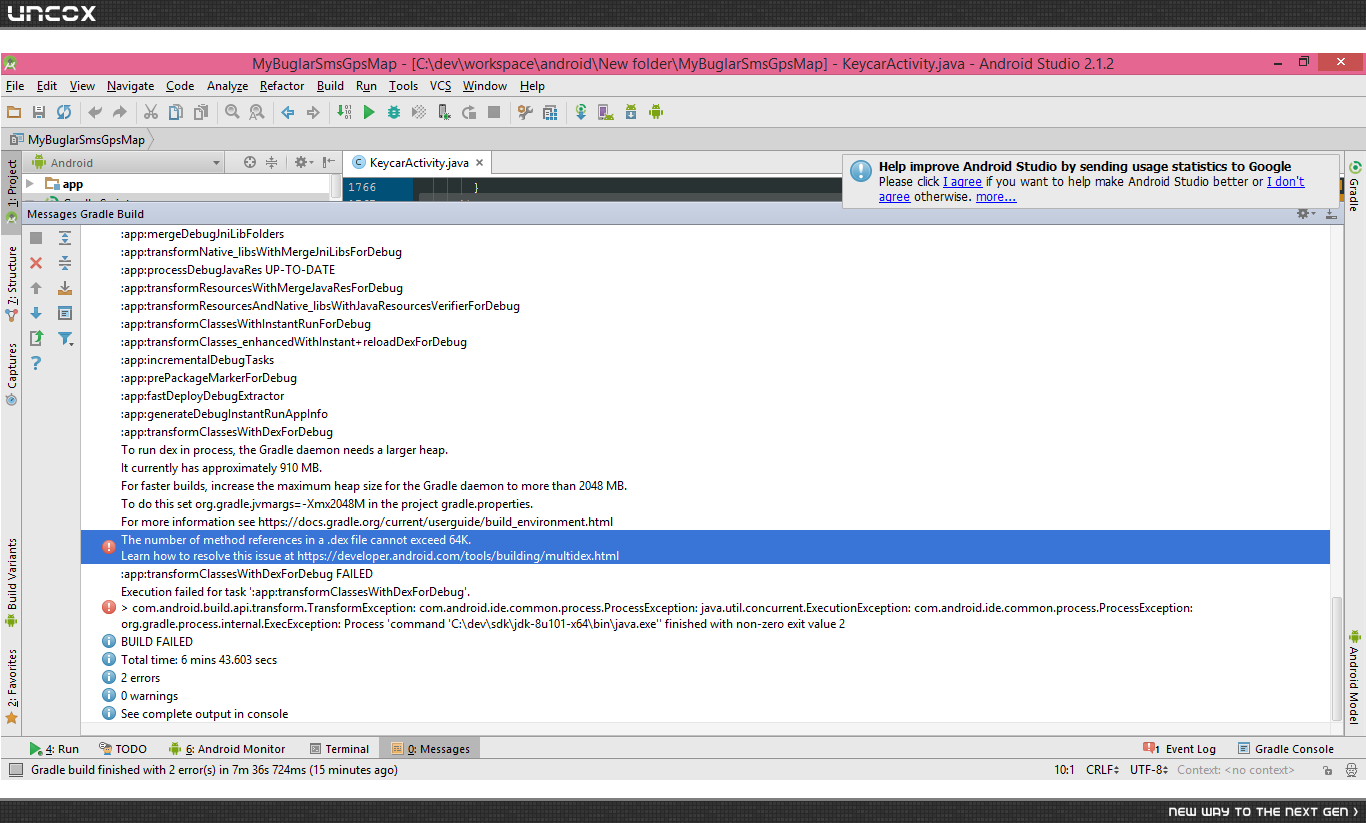Click the scroll from source target icon
Viewport: 1366px width, 823px height.
[250, 162]
